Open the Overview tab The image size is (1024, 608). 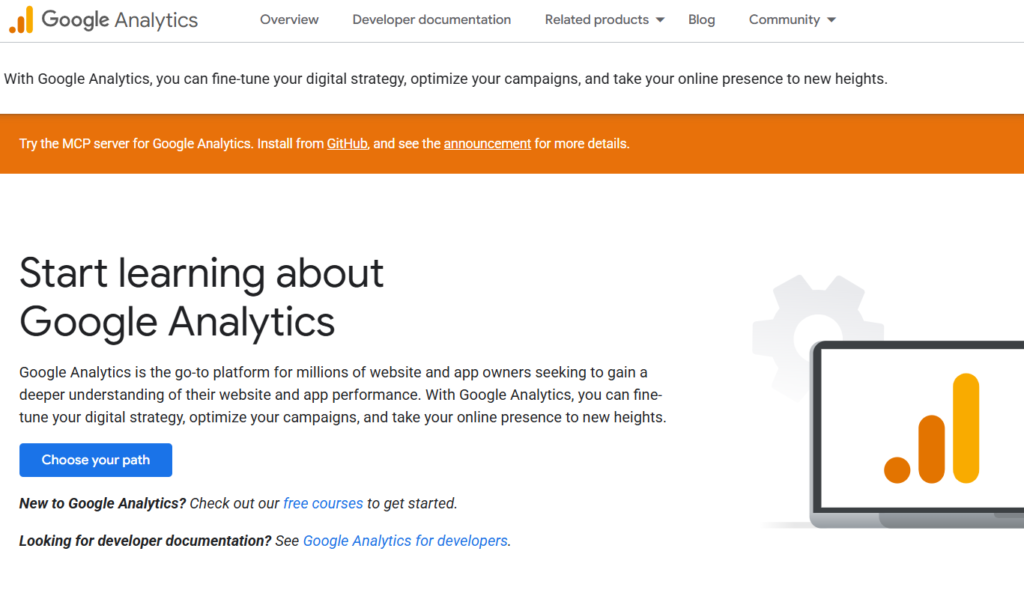coord(289,20)
